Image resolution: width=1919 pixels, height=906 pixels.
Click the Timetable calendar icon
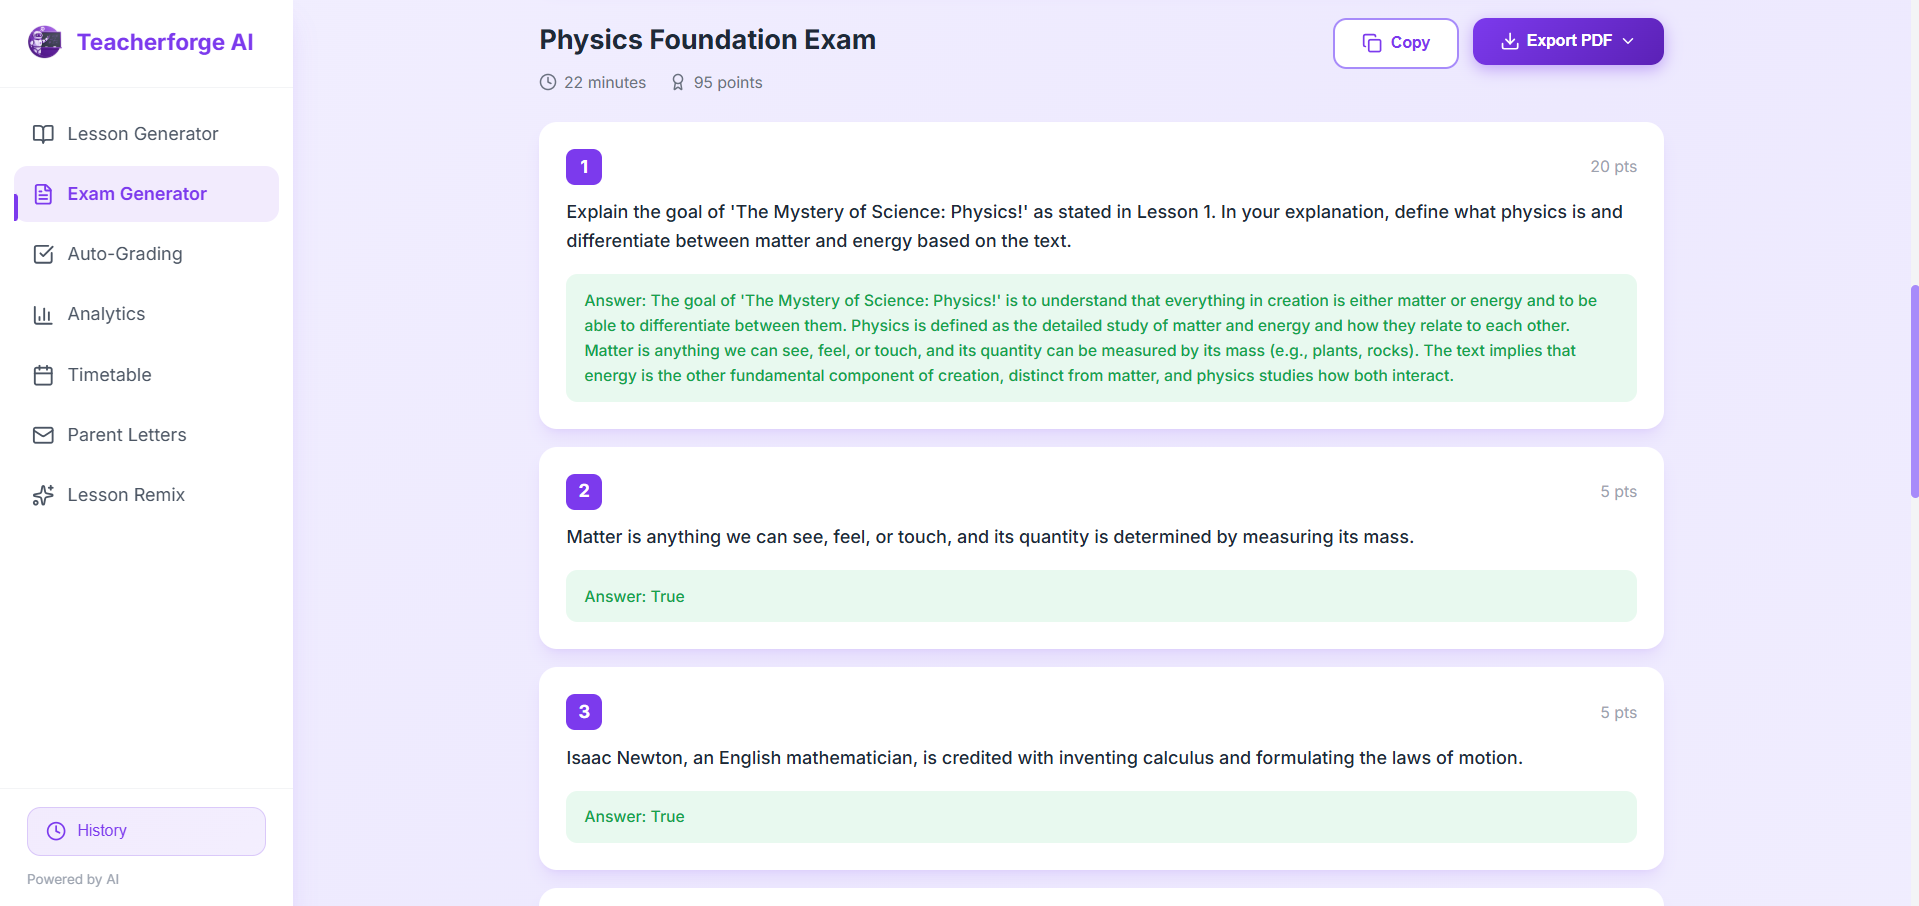pyautogui.click(x=43, y=375)
